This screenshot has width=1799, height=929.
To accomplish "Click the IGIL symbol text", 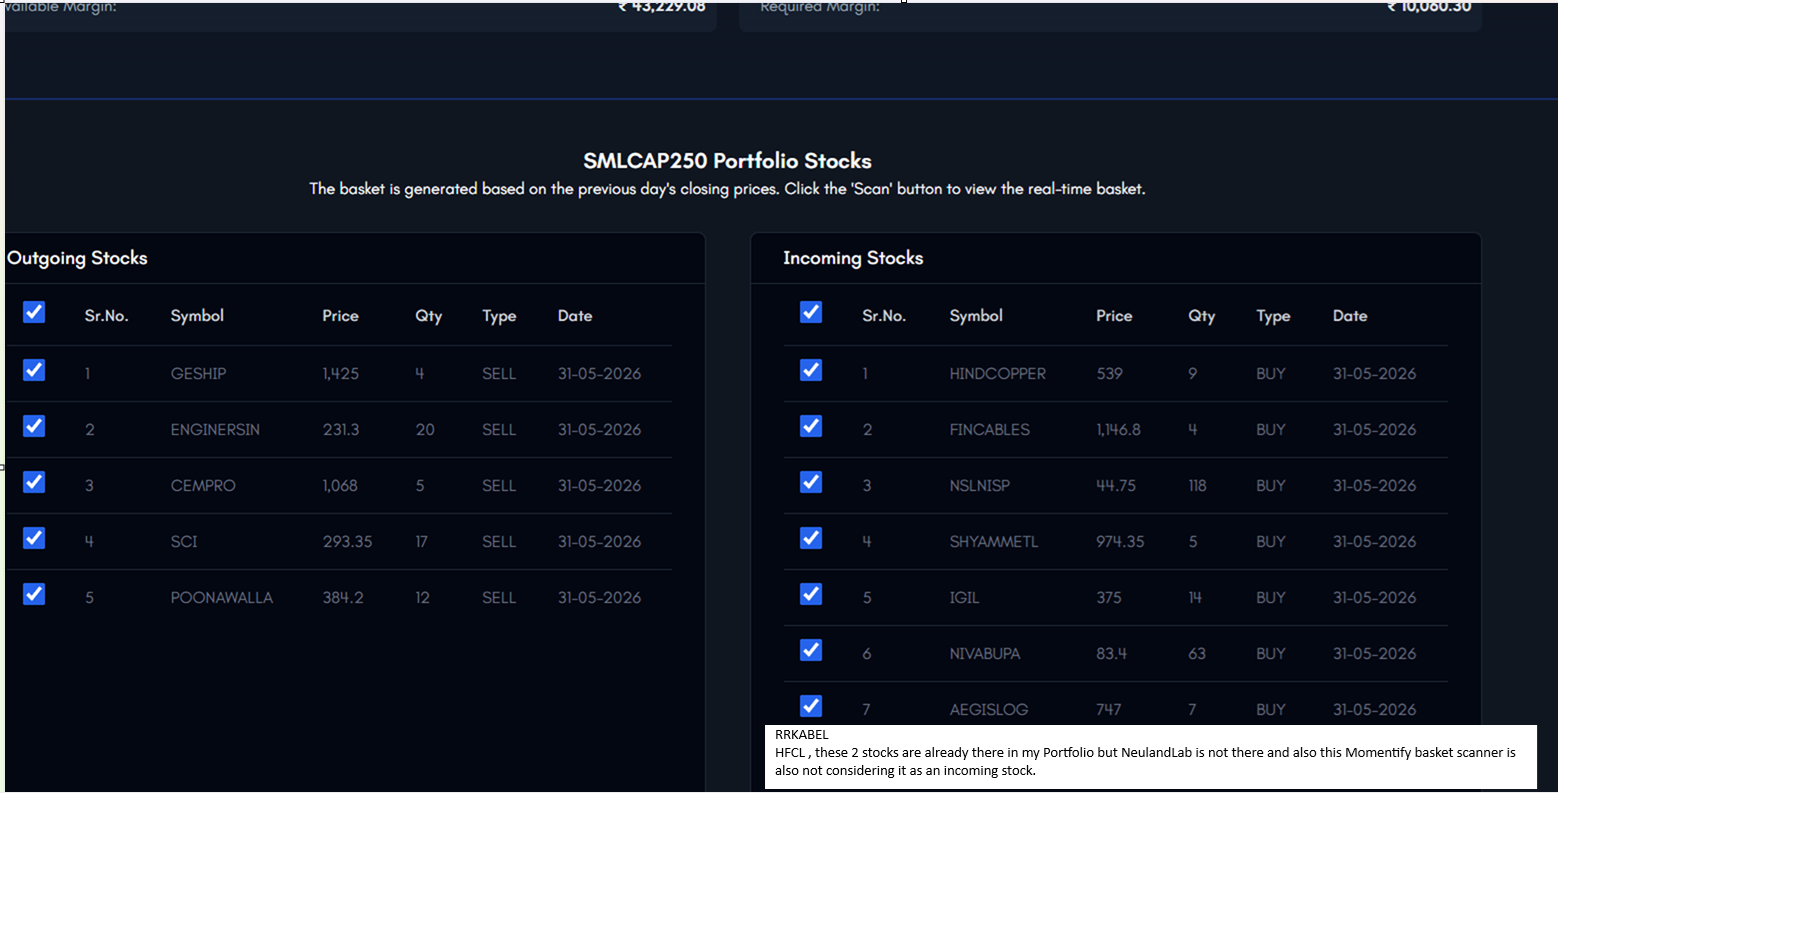I will [964, 597].
